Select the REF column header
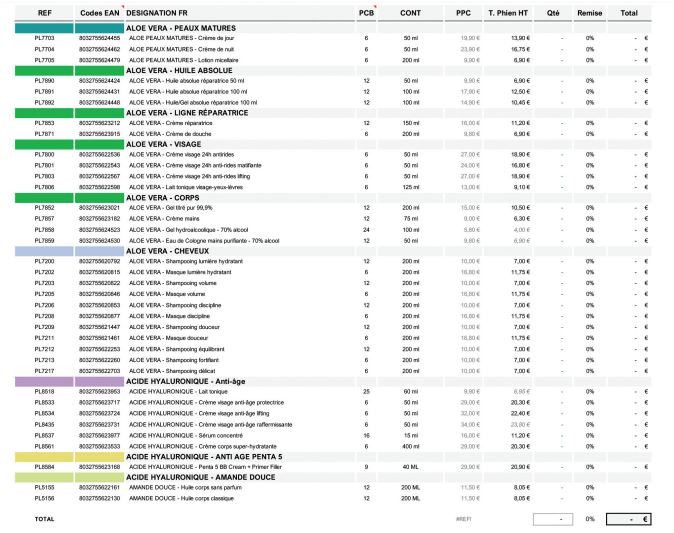Image resolution: width=674 pixels, height=533 pixels. click(x=44, y=13)
